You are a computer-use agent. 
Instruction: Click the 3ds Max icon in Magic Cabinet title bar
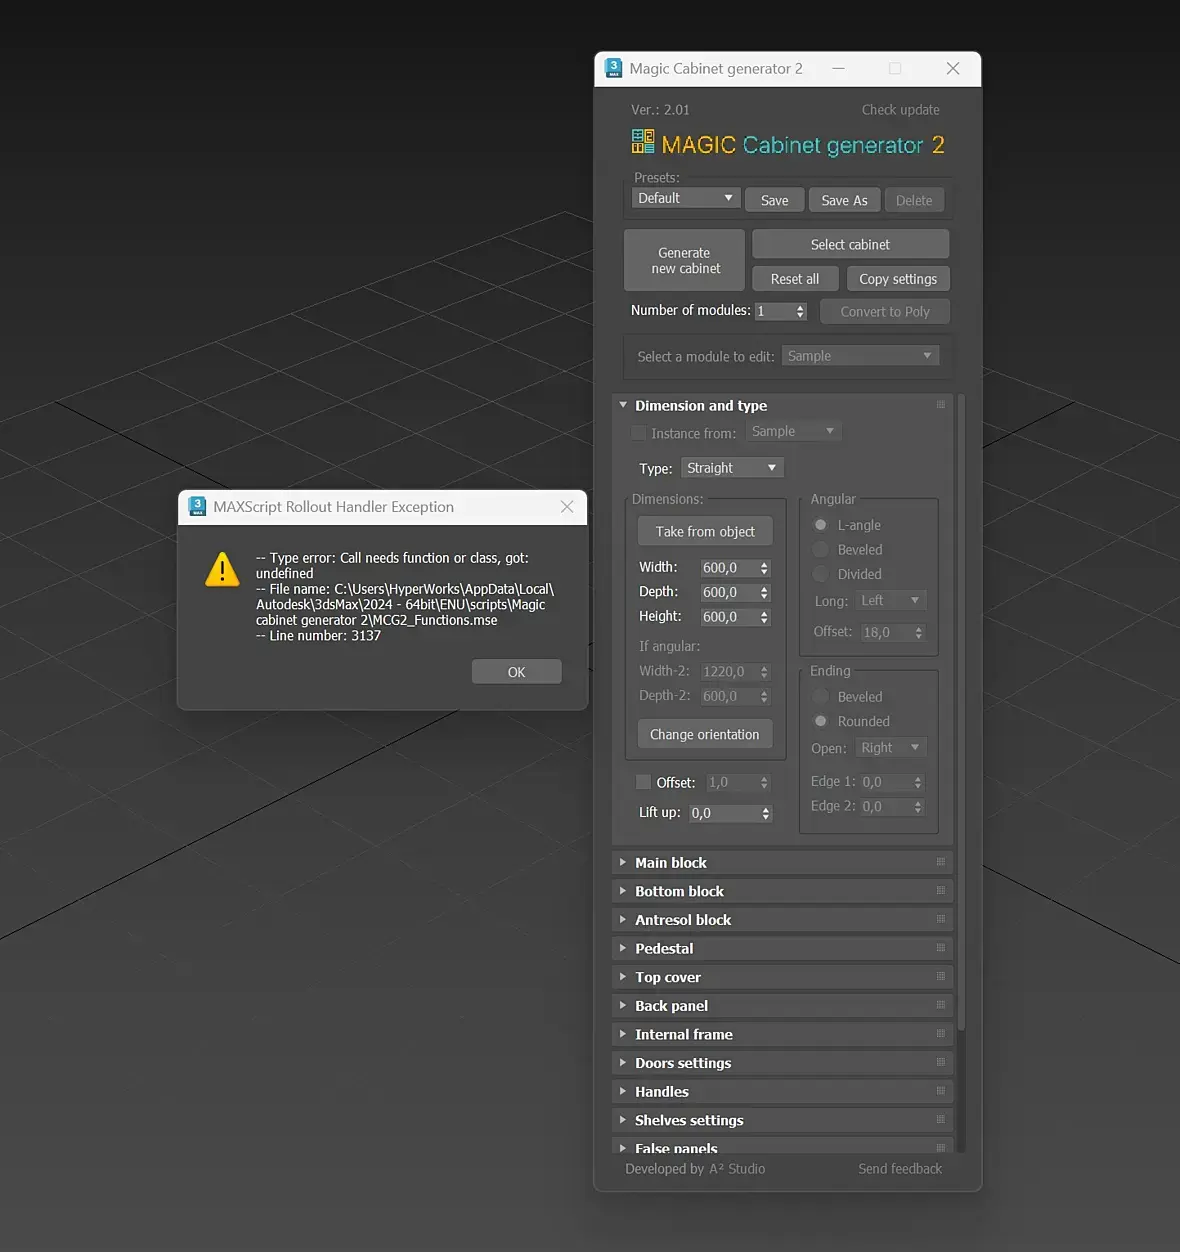[x=614, y=68]
